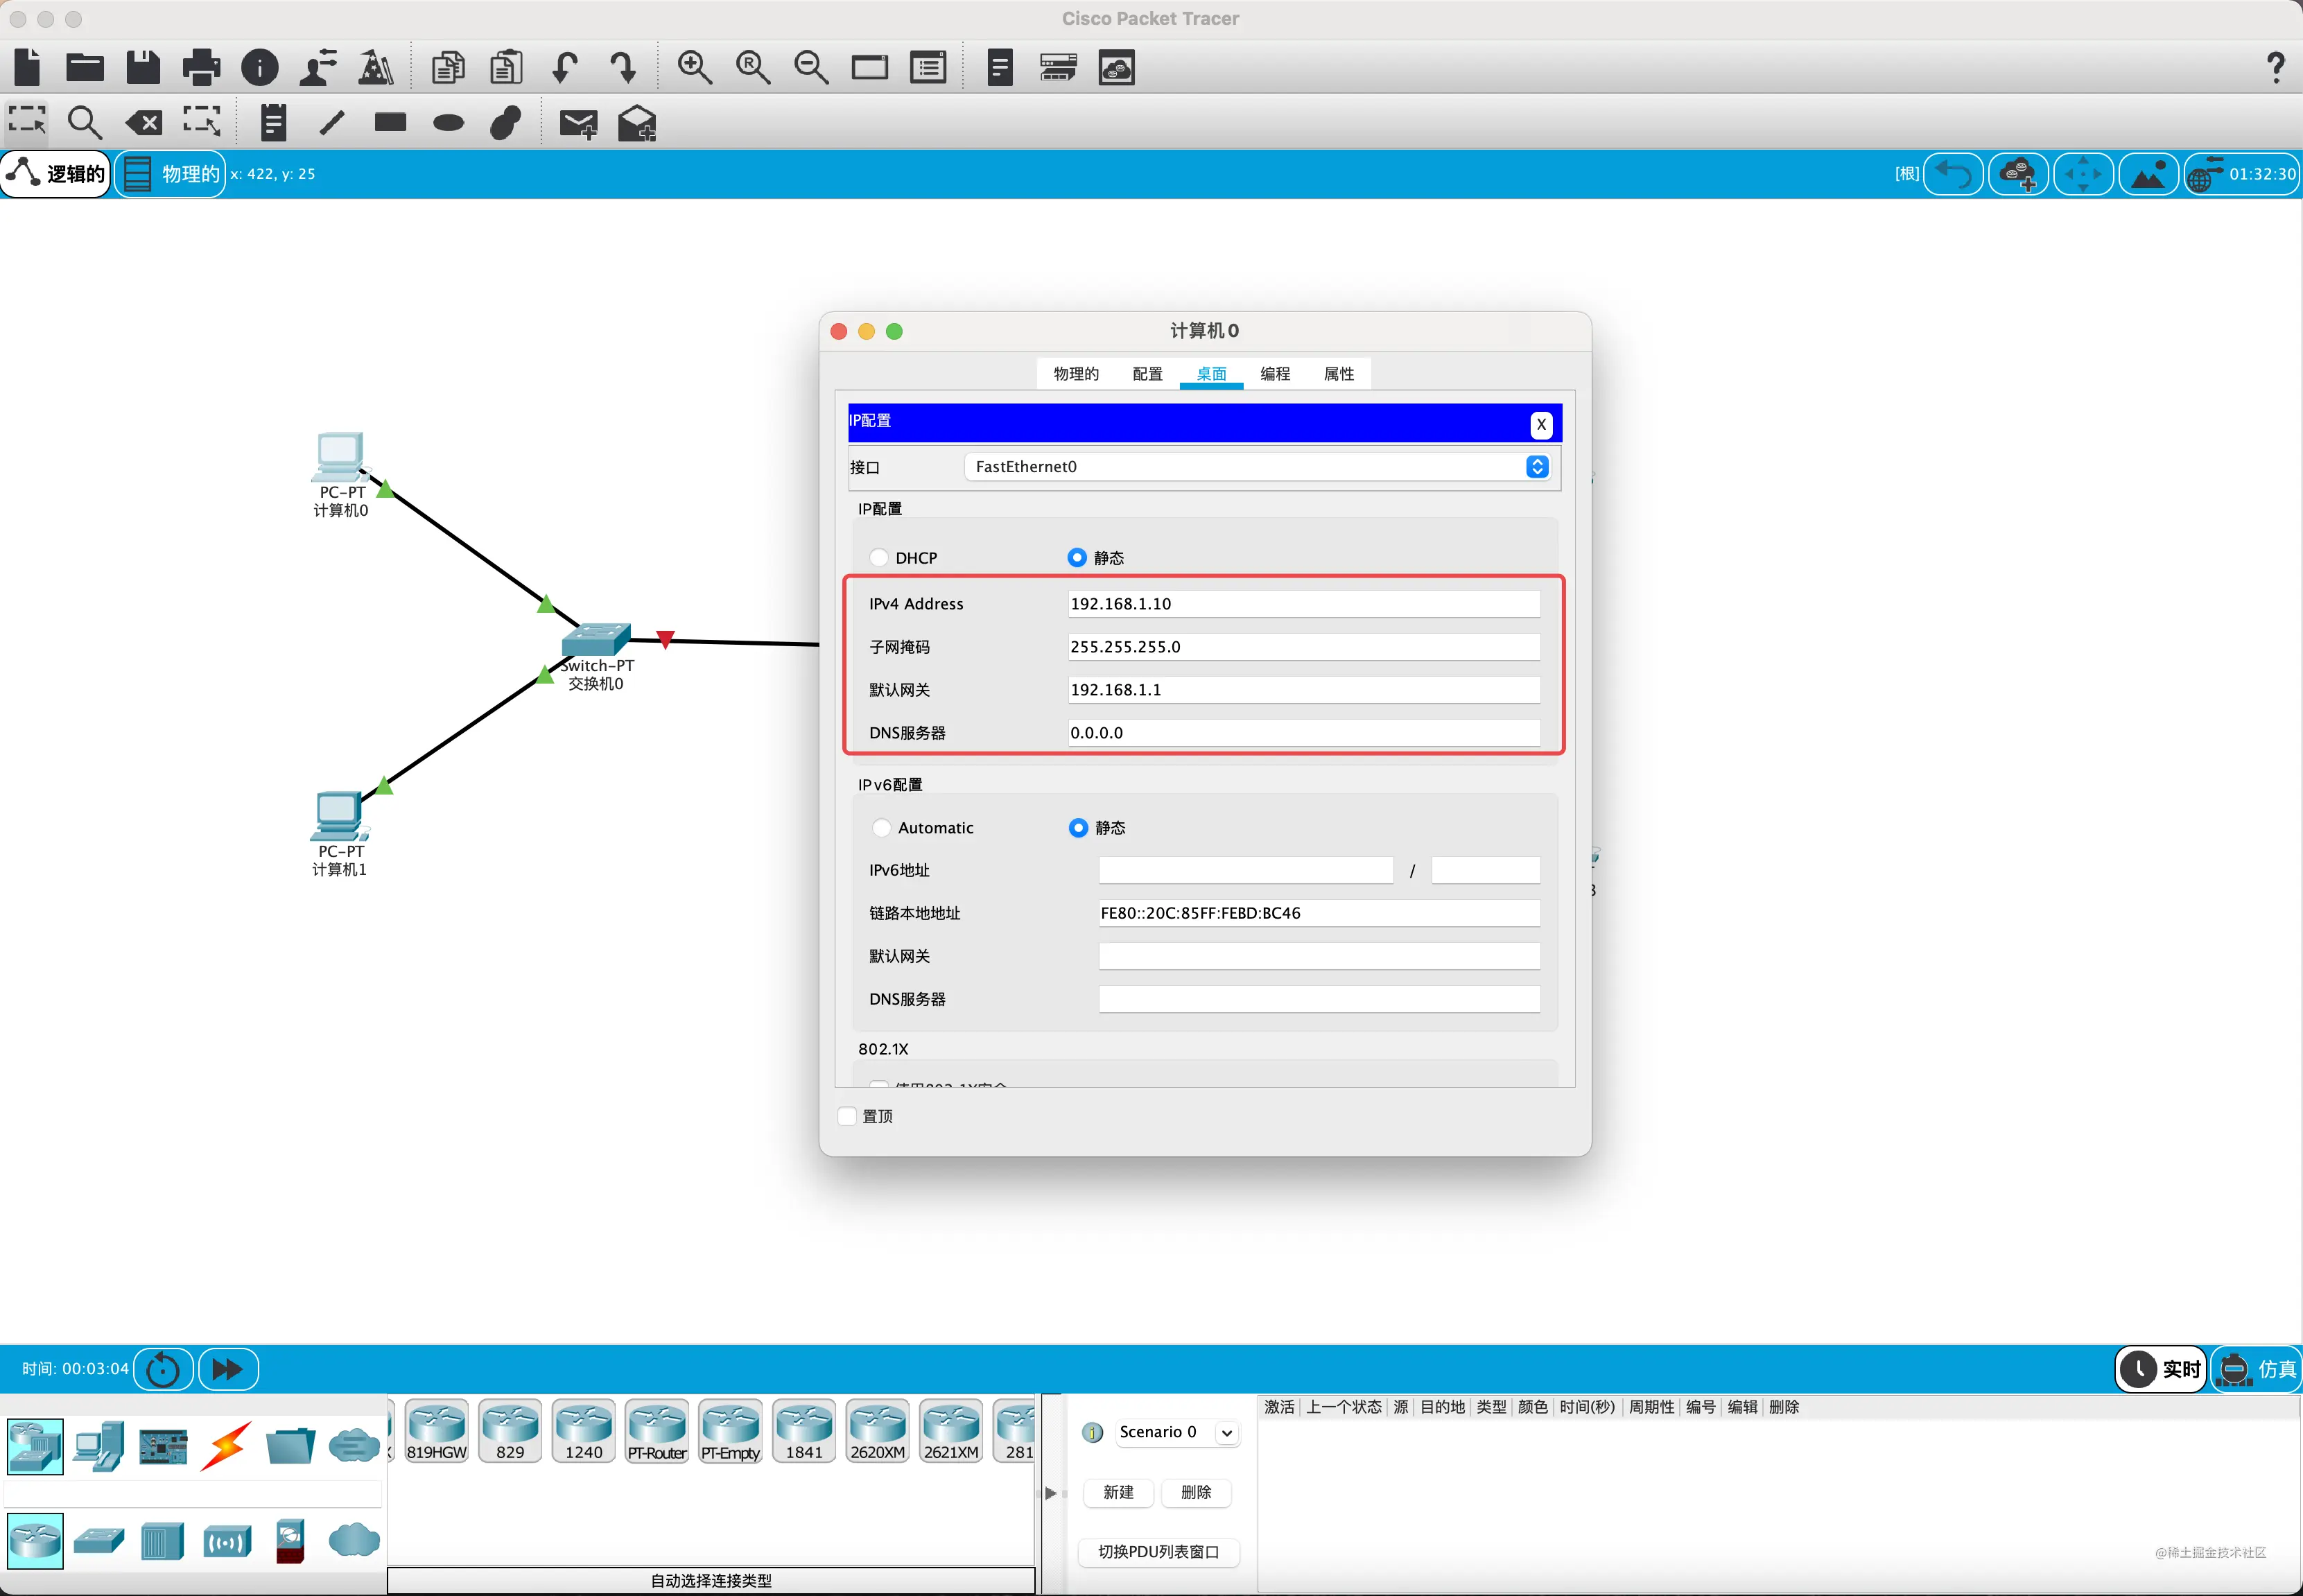Switch to the 物理的 workspace tab
Screen dimensions: 2303x1596
pyautogui.click(x=171, y=174)
